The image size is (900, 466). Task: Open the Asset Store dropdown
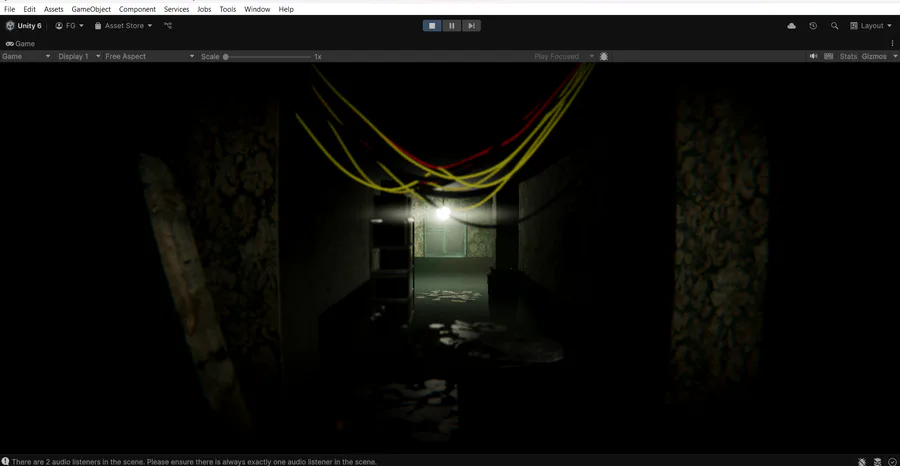click(x=123, y=26)
